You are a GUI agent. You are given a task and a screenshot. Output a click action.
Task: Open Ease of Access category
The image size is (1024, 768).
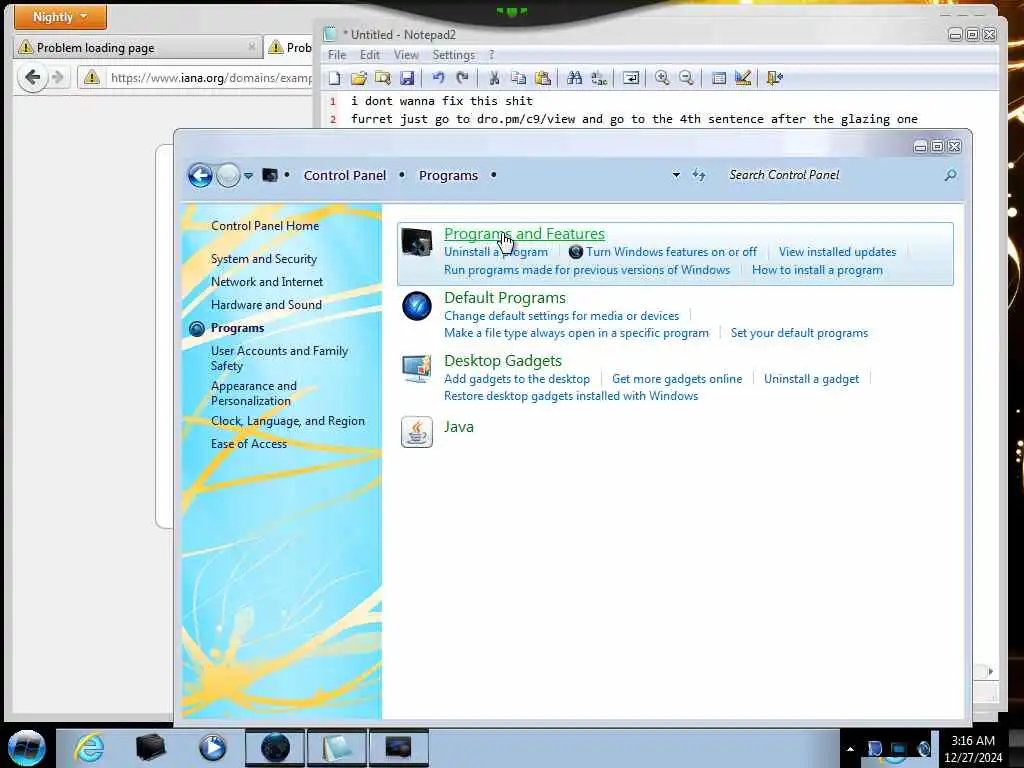pyautogui.click(x=249, y=444)
